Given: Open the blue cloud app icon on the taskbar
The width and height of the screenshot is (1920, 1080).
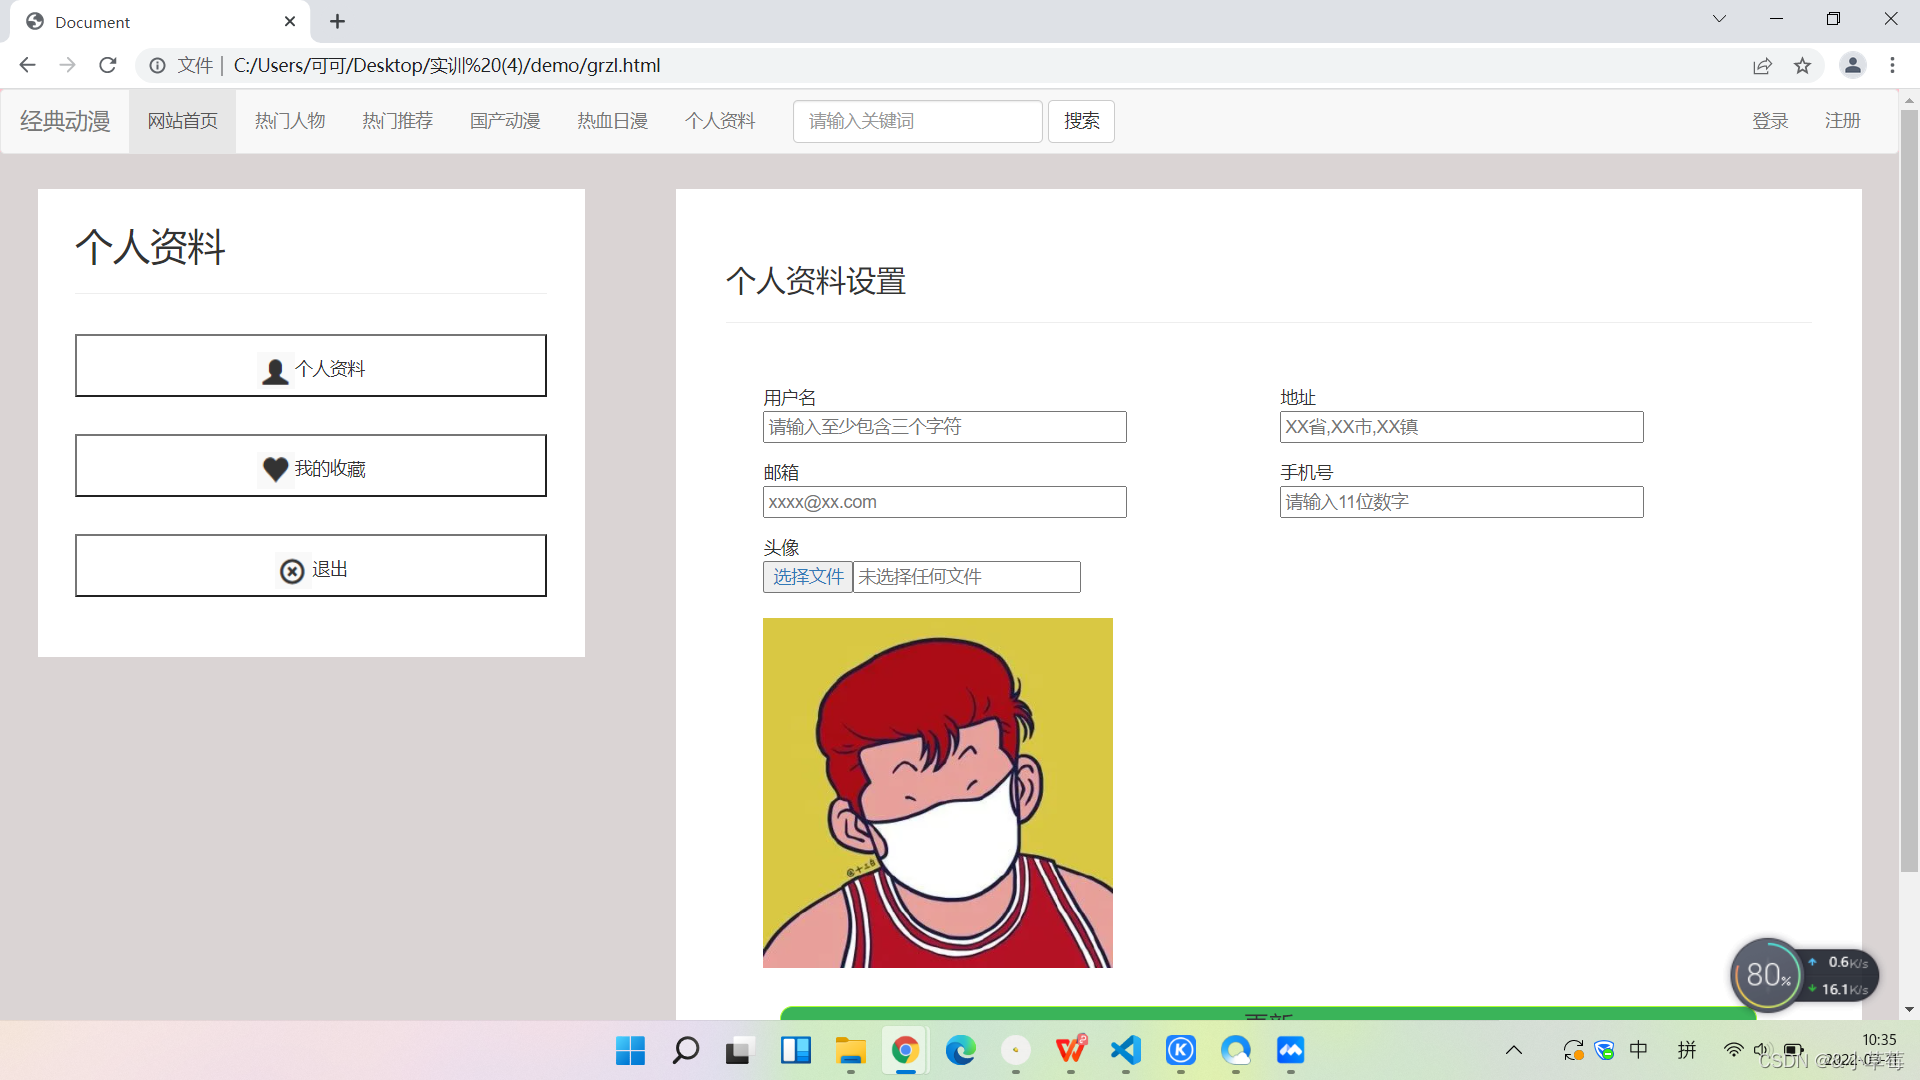Looking at the screenshot, I should click(x=1235, y=1050).
